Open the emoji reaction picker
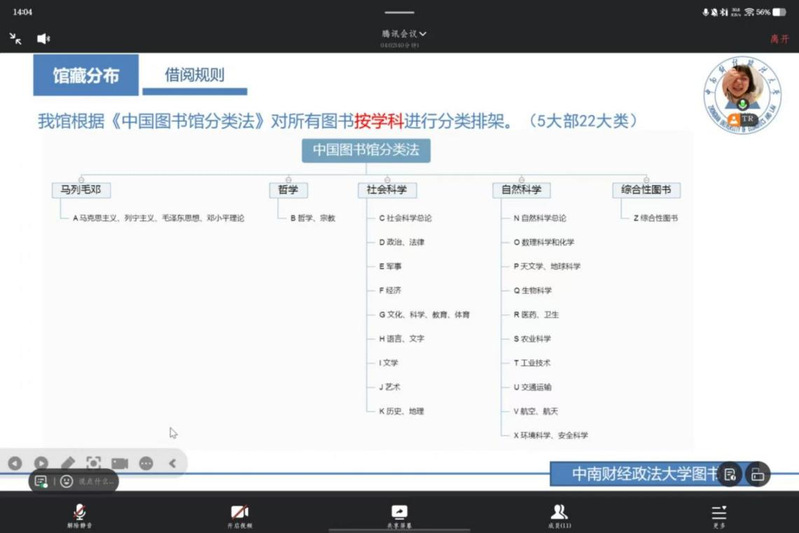The height and width of the screenshot is (533, 799). tap(66, 481)
